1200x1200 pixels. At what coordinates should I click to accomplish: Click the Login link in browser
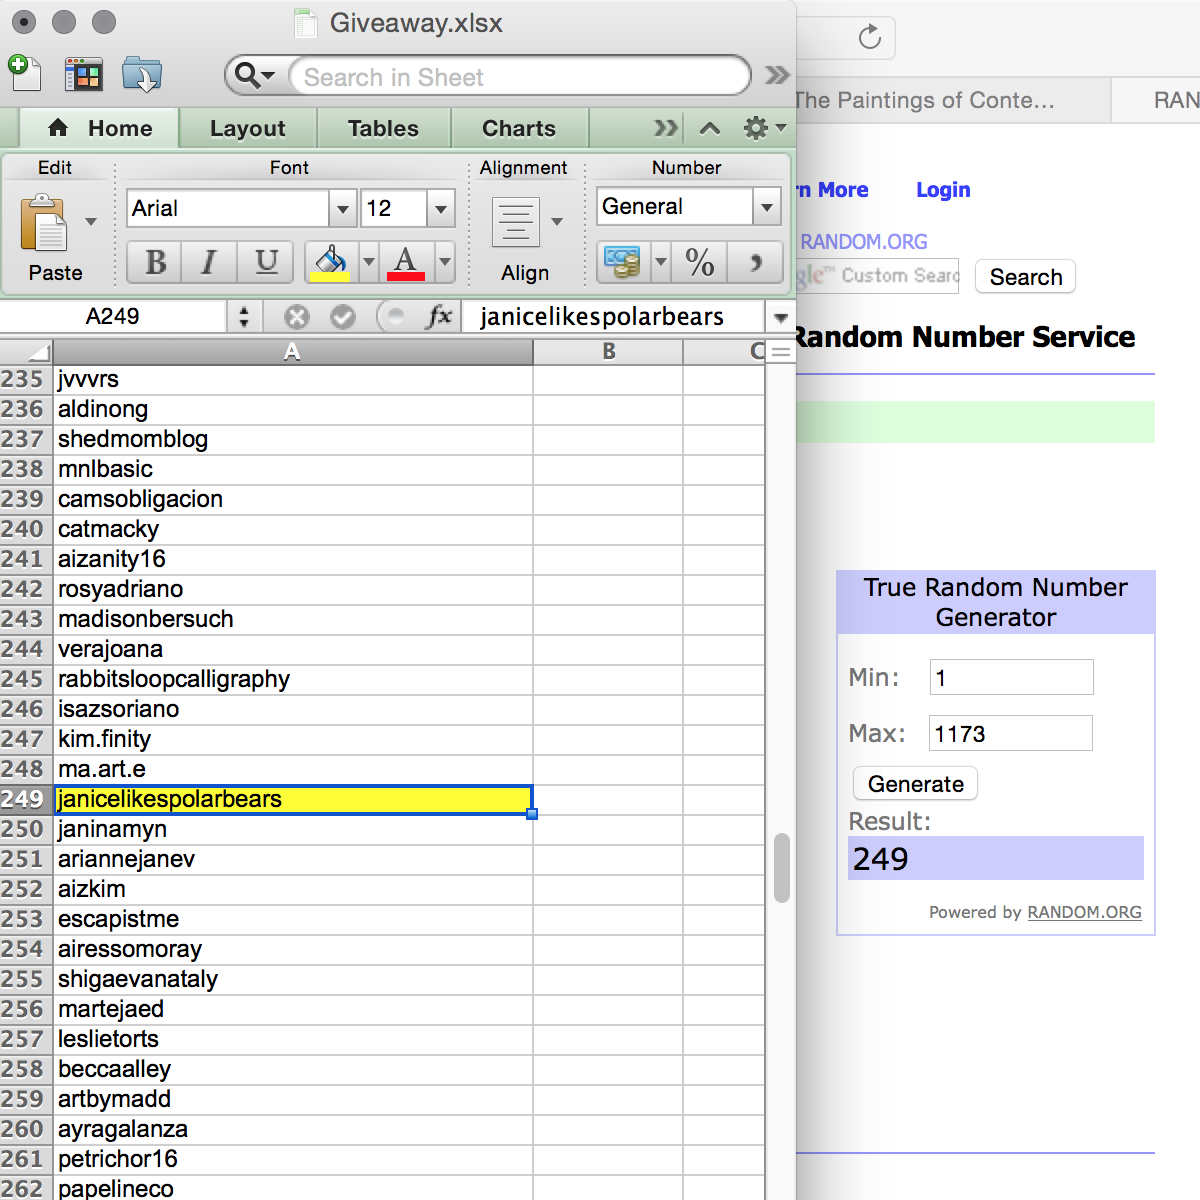943,190
